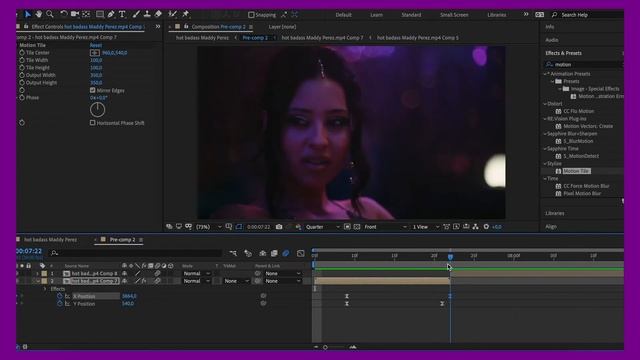Toggle Motion Blur switch enable in timeline
640x360 pixels.
click(x=286, y=253)
